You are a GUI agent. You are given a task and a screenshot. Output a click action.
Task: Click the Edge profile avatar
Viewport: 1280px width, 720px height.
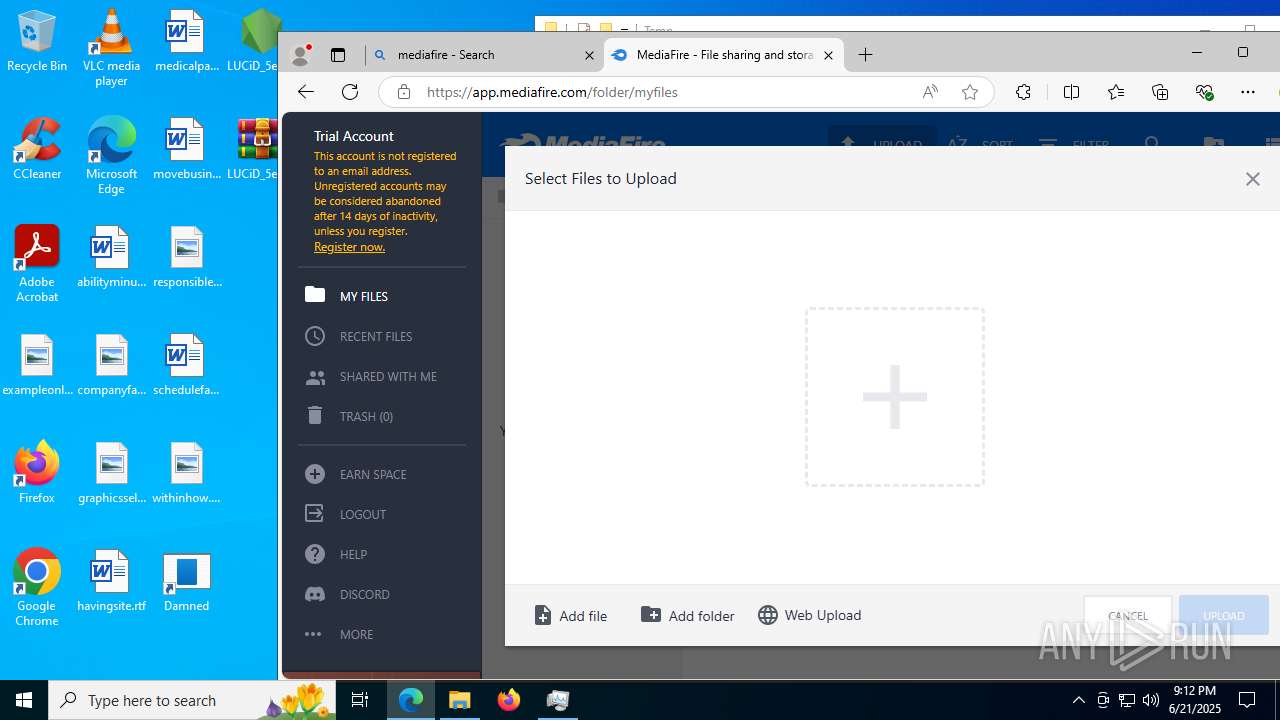click(x=300, y=55)
